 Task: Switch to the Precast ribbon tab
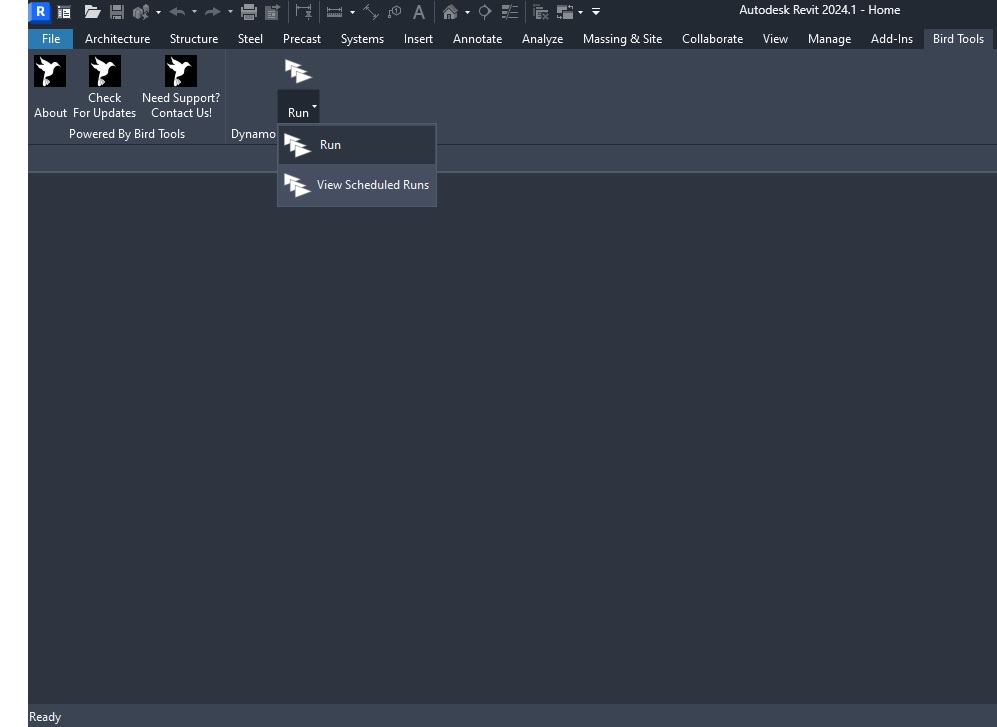301,39
